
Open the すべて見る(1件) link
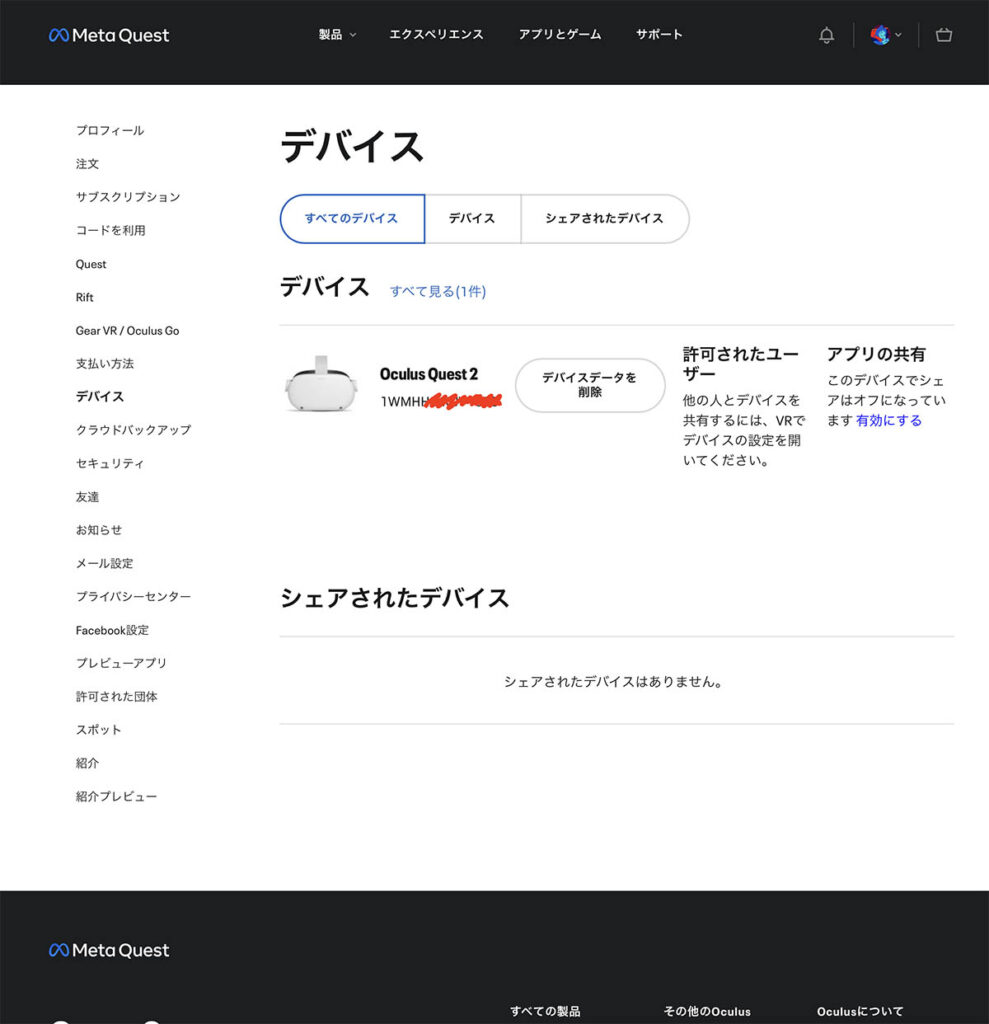(437, 292)
